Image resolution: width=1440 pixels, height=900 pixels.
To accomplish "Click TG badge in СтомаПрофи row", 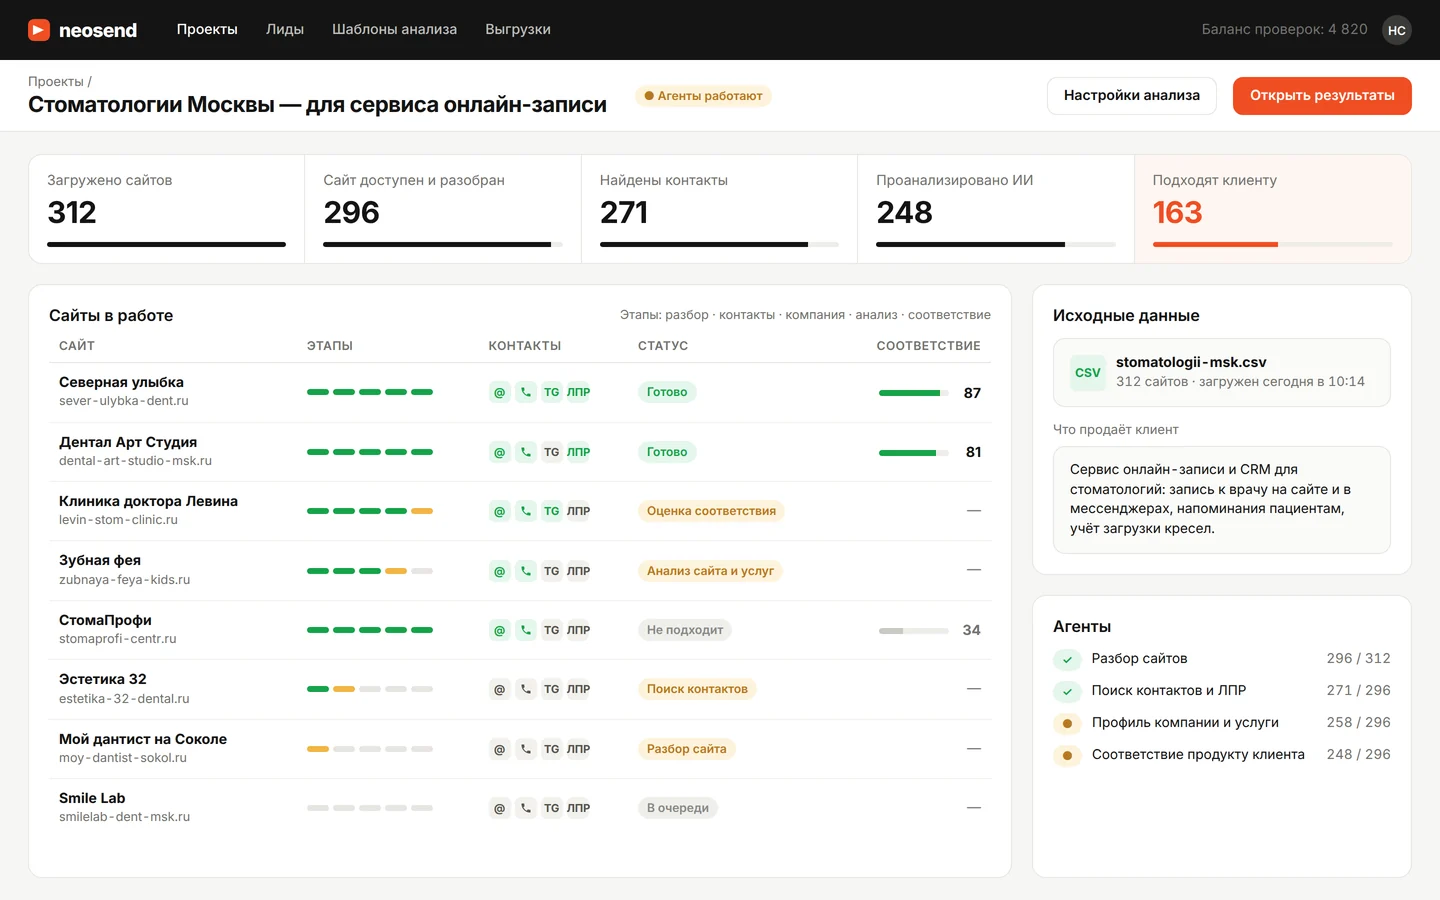I will pyautogui.click(x=551, y=630).
